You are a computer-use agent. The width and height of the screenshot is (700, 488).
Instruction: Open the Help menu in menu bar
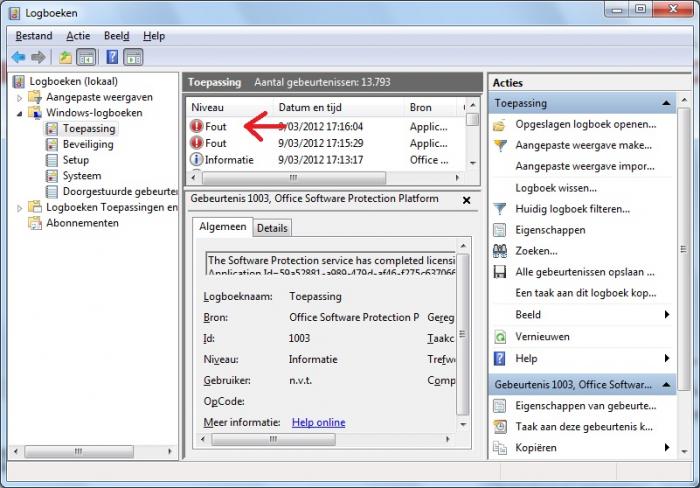point(154,36)
